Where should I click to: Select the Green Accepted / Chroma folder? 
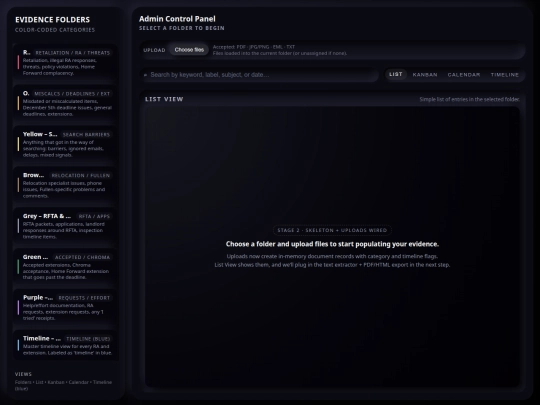(x=65, y=267)
